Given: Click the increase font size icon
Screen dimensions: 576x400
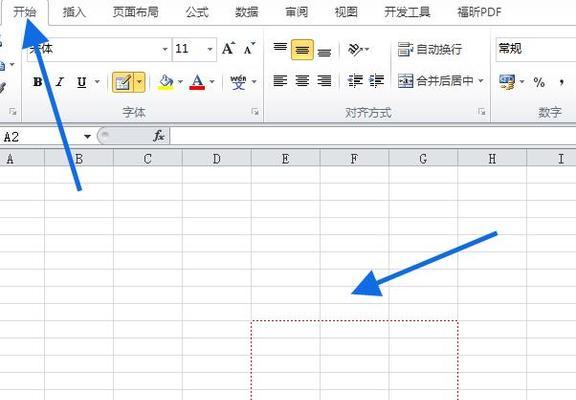Looking at the screenshot, I should 228,48.
